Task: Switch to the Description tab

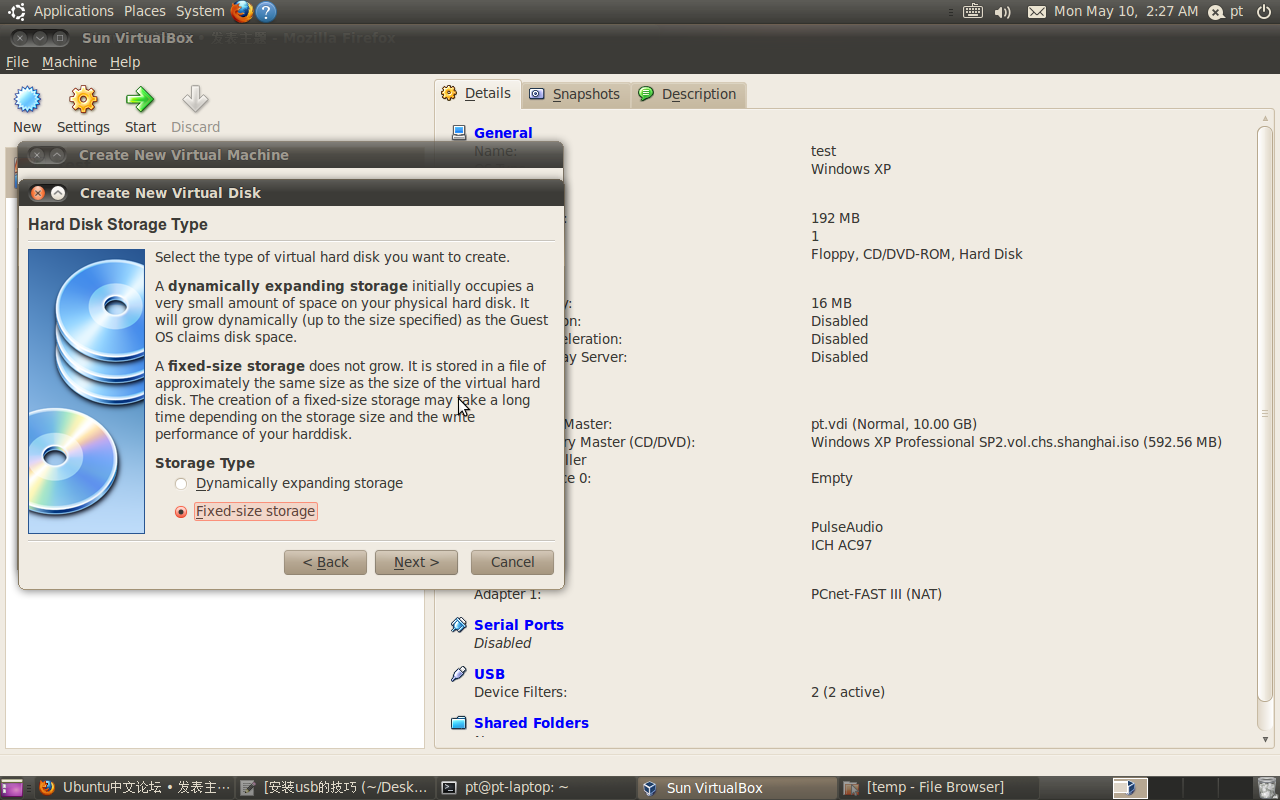Action: (688, 94)
